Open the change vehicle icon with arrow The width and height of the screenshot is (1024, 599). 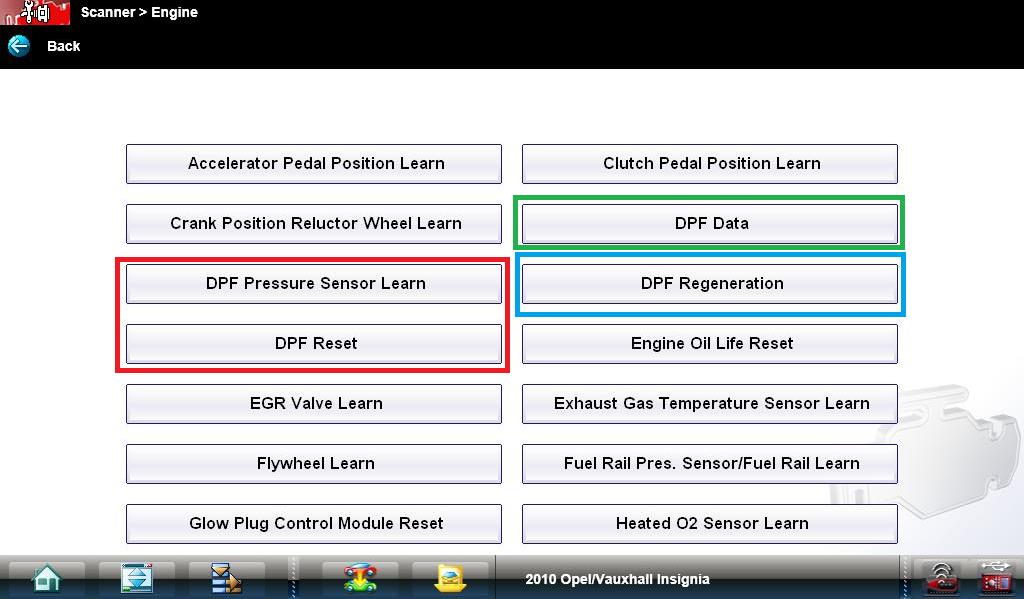(x=360, y=578)
